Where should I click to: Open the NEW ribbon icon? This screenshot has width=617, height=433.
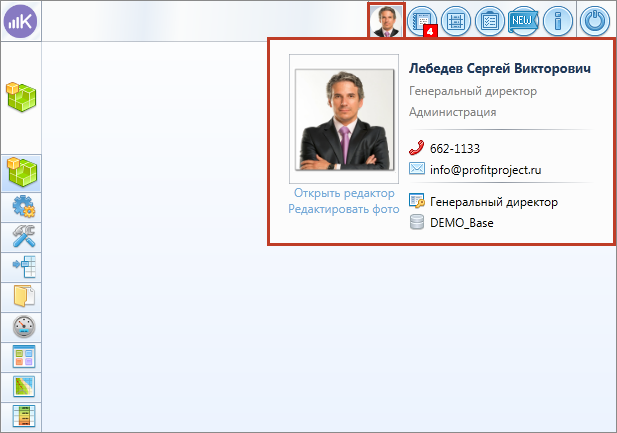(x=524, y=21)
